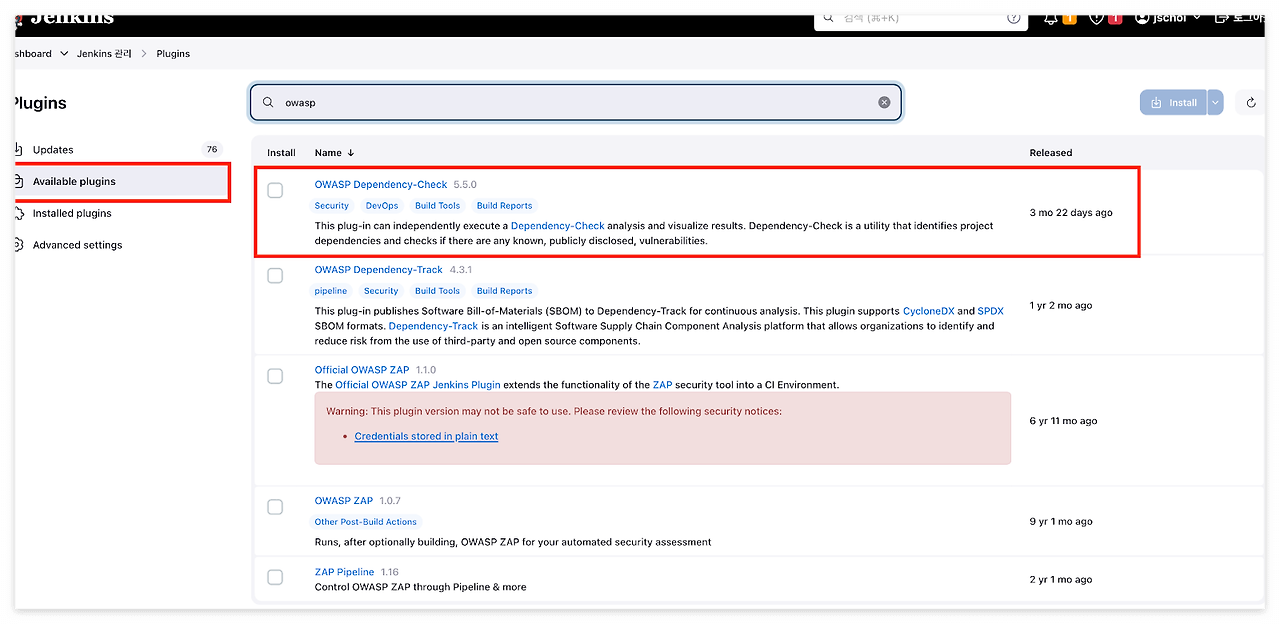Select Available plugins in sidebar
Viewport: 1280px width, 624px height.
coord(121,181)
